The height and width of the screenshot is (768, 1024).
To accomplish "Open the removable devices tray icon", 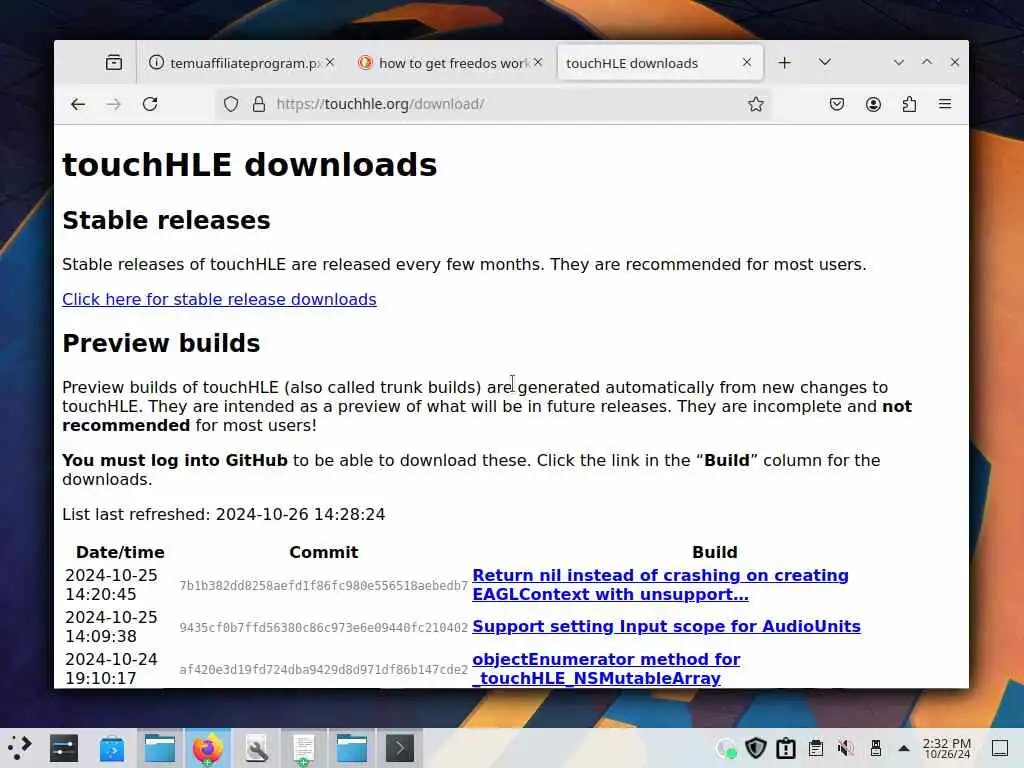I will pos(876,748).
